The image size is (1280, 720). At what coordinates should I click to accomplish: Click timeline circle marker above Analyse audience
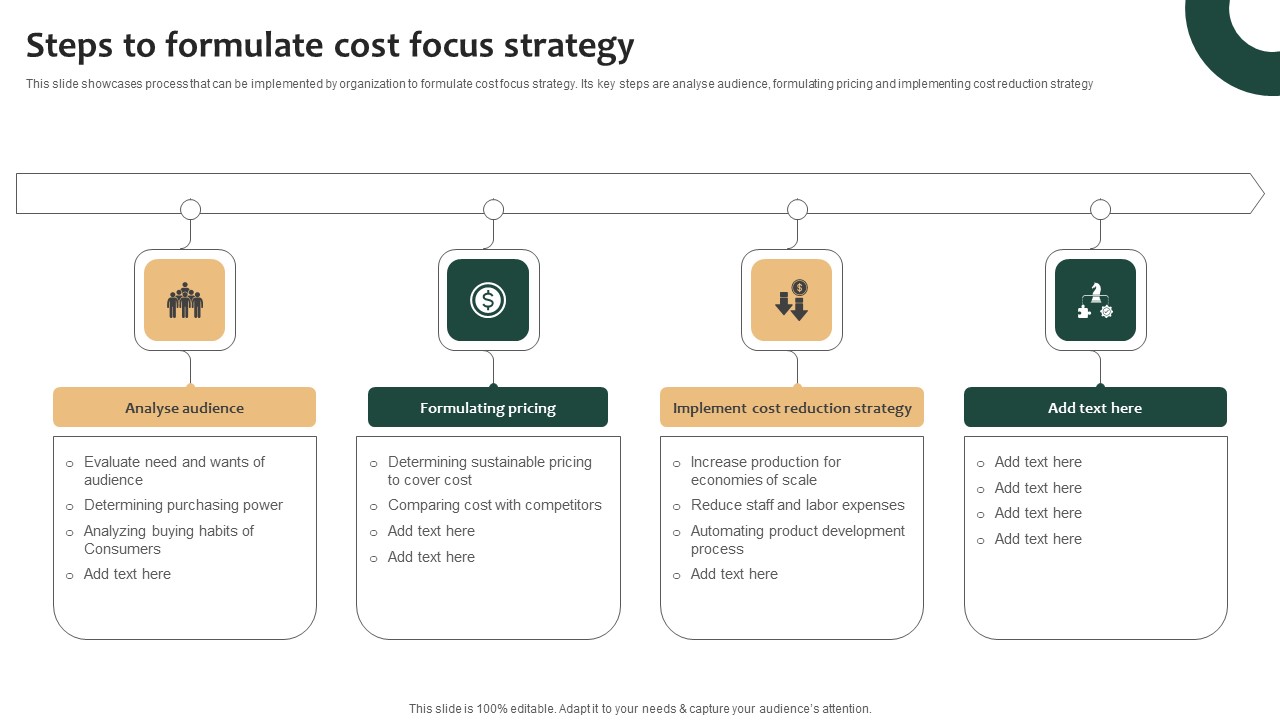click(x=190, y=209)
